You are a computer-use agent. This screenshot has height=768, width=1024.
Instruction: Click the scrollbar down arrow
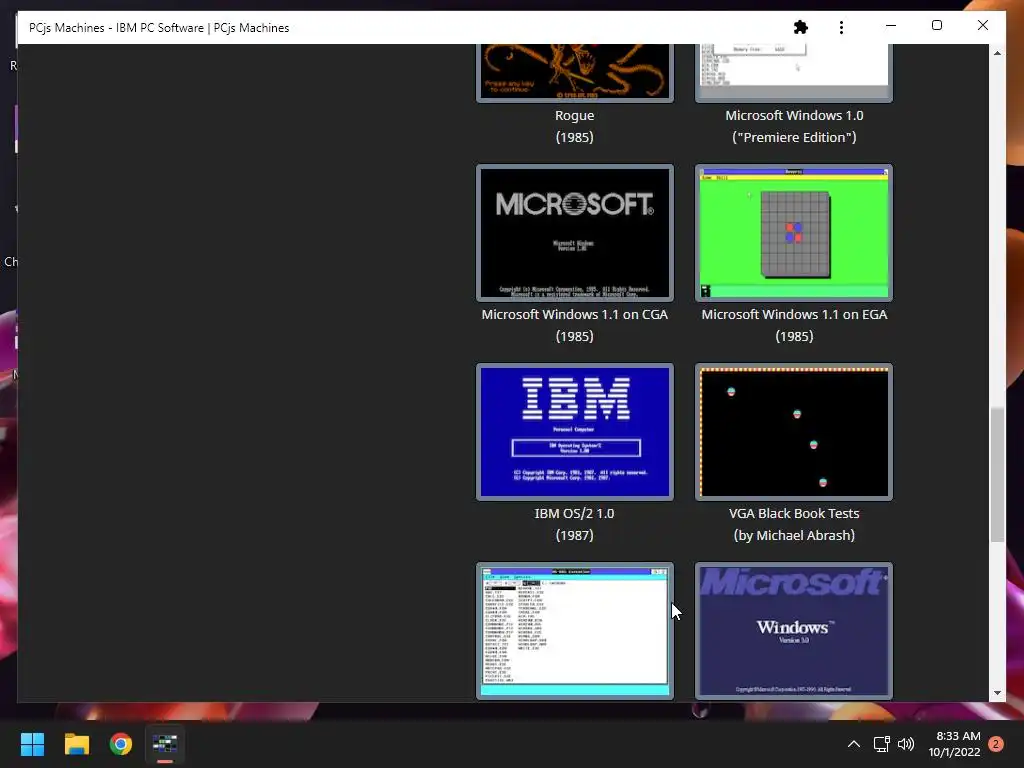click(x=997, y=693)
